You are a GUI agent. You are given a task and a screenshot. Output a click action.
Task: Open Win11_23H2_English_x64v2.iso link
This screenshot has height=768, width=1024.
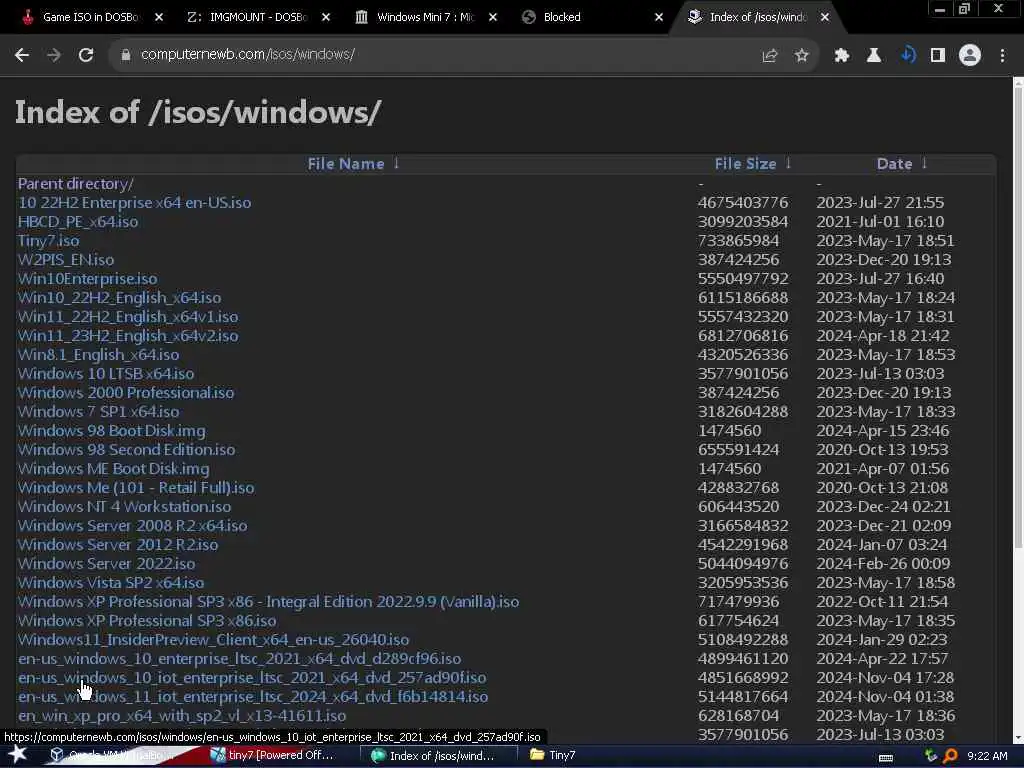click(128, 336)
